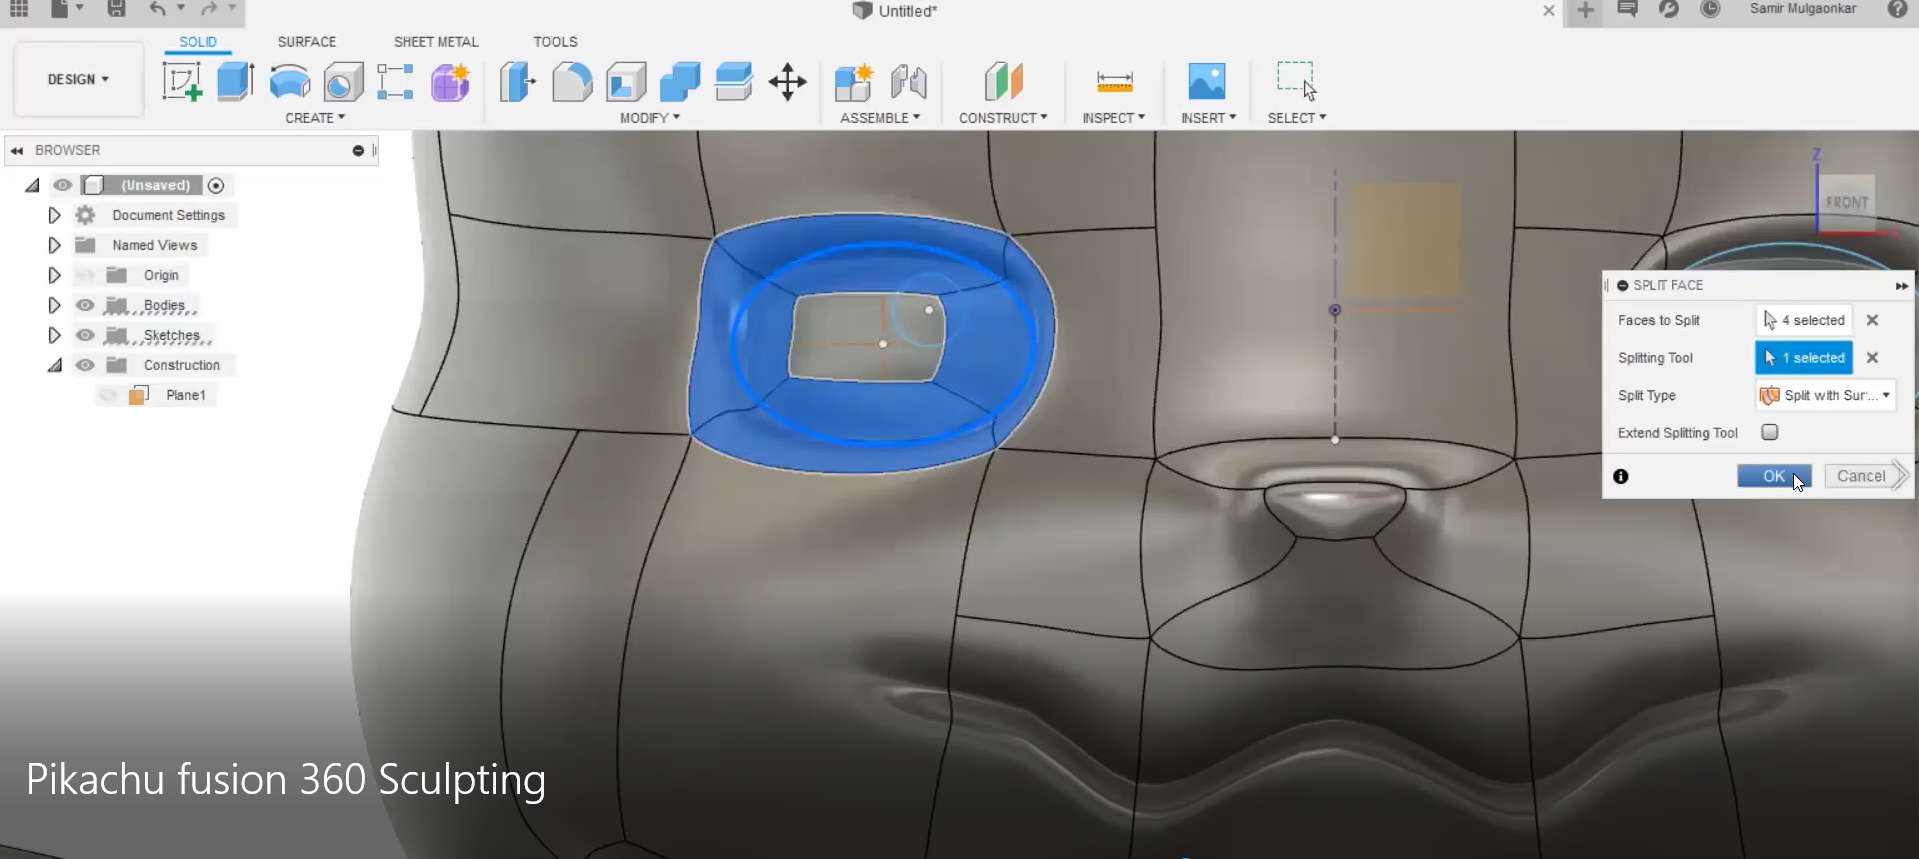The width and height of the screenshot is (1919, 859).
Task: Open the data panel grid icon
Action: [19, 9]
